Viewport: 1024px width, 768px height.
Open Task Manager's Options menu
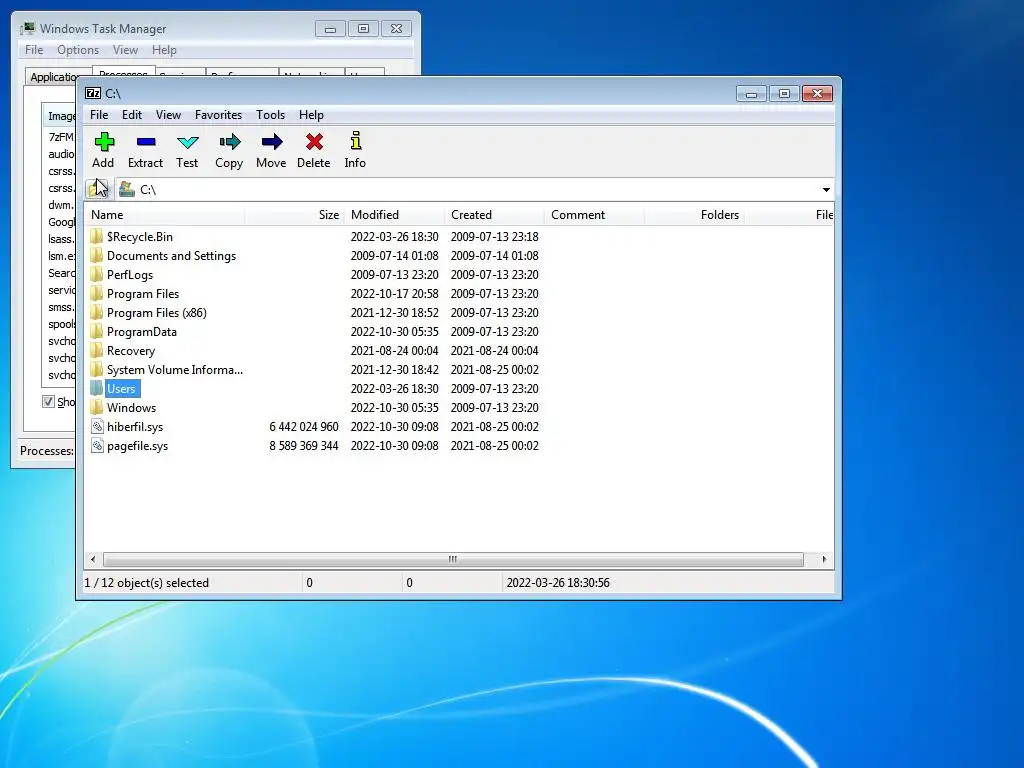coord(78,50)
